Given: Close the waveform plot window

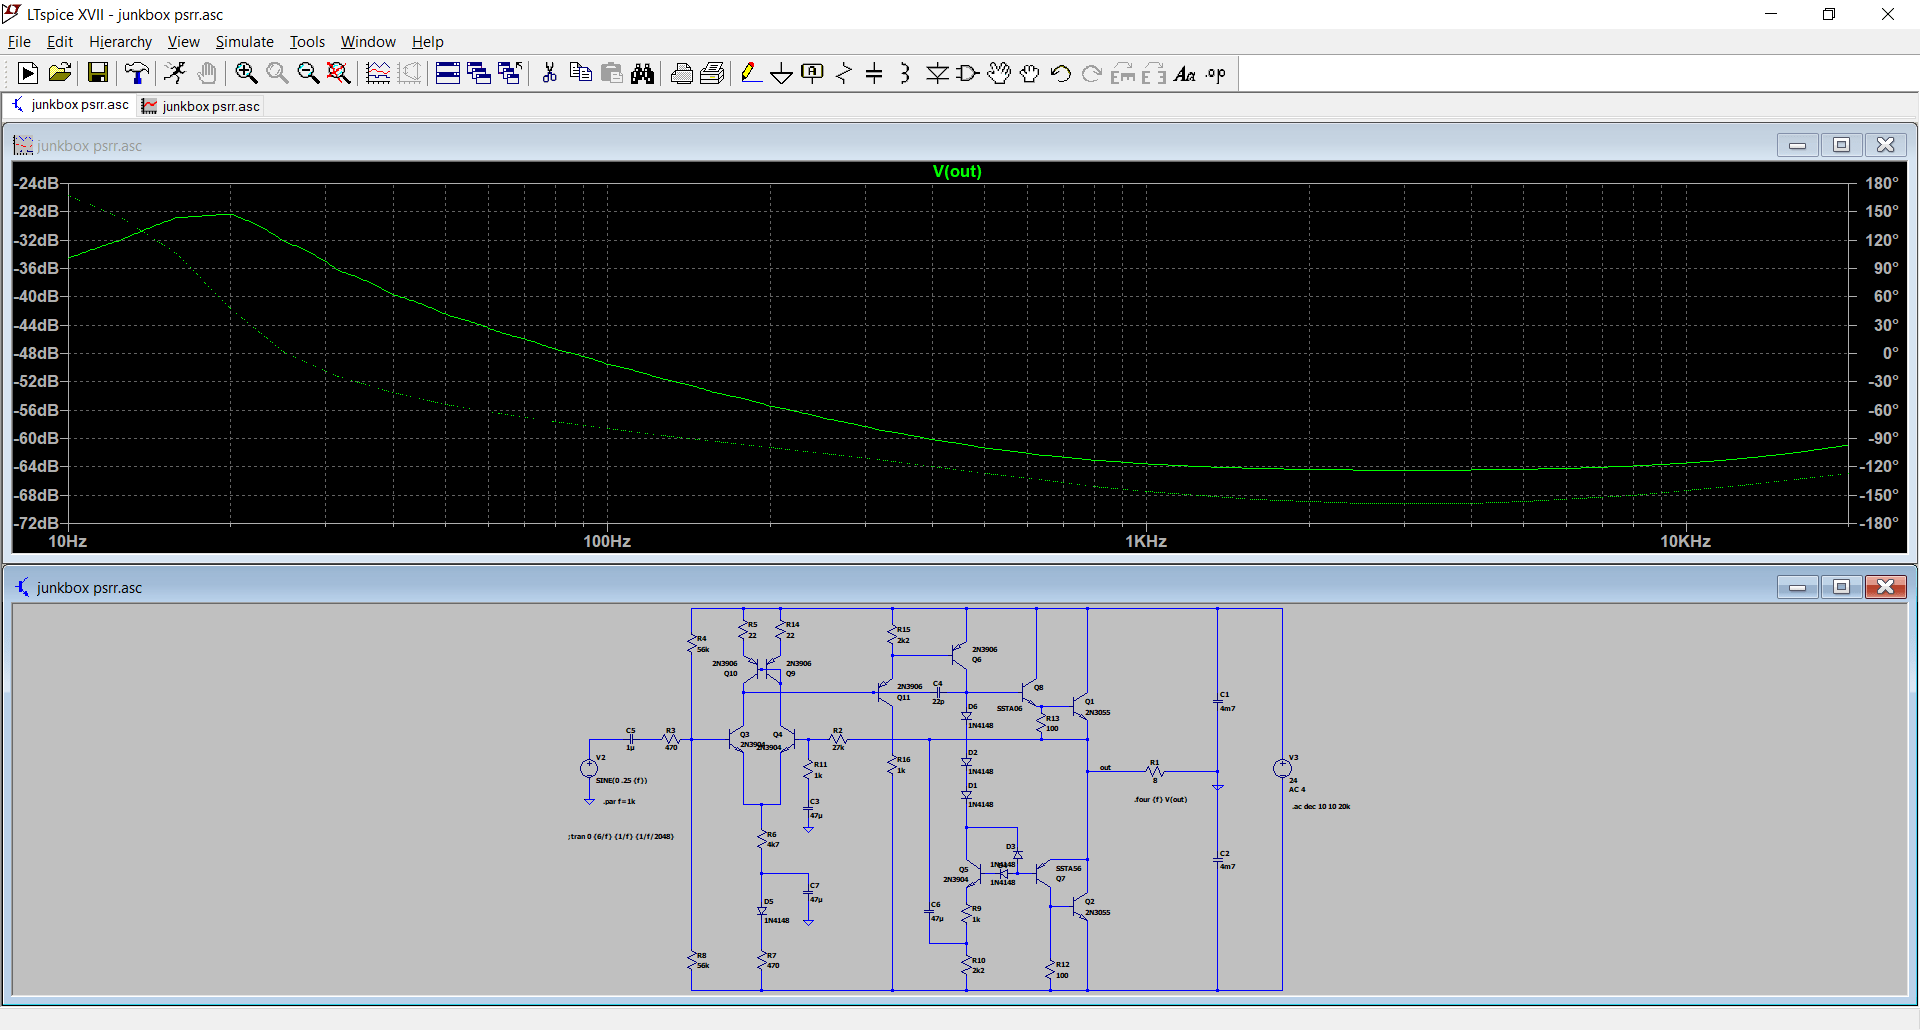Looking at the screenshot, I should tap(1885, 145).
